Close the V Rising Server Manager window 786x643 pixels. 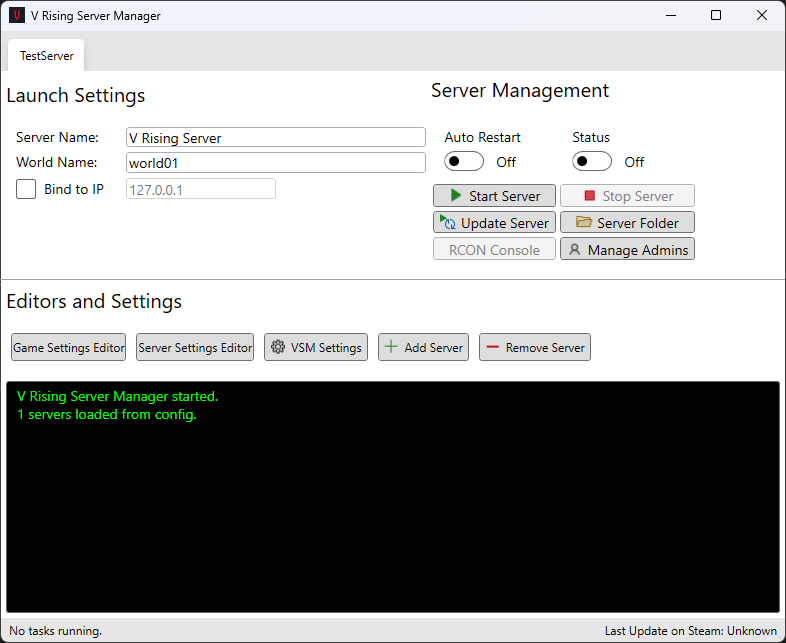[x=761, y=16]
